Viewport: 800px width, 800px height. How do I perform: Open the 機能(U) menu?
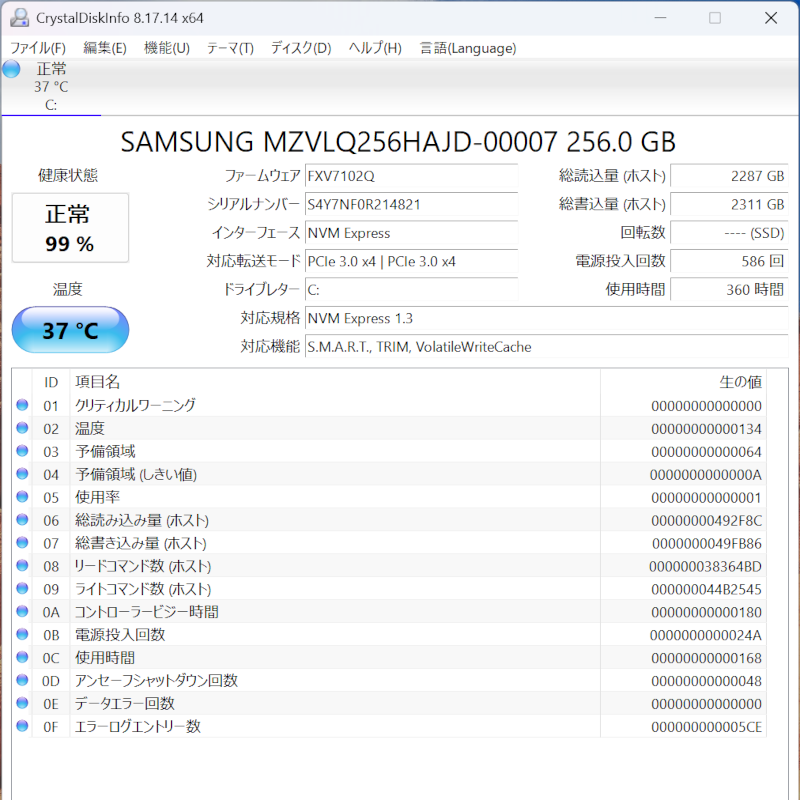(x=167, y=48)
